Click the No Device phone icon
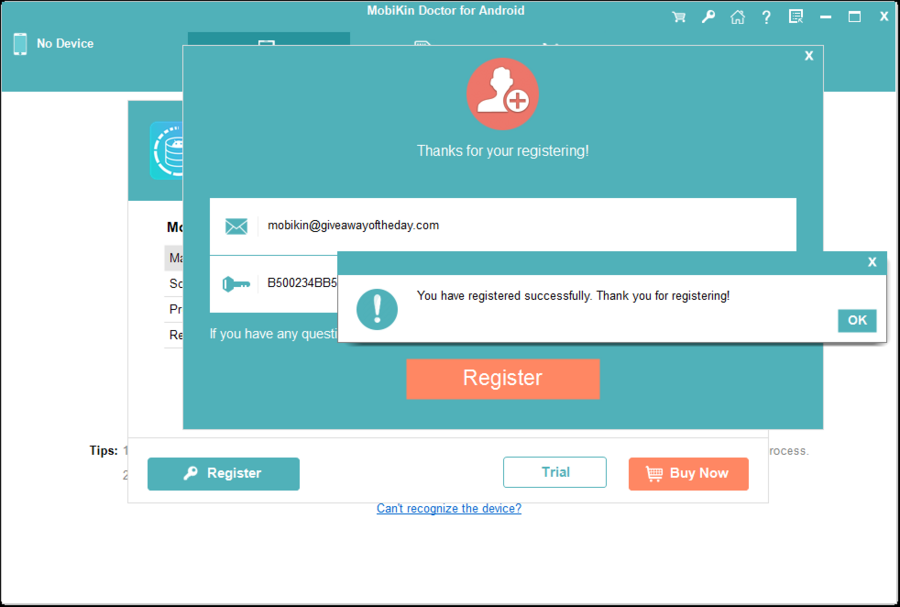The image size is (900, 607). coord(18,43)
